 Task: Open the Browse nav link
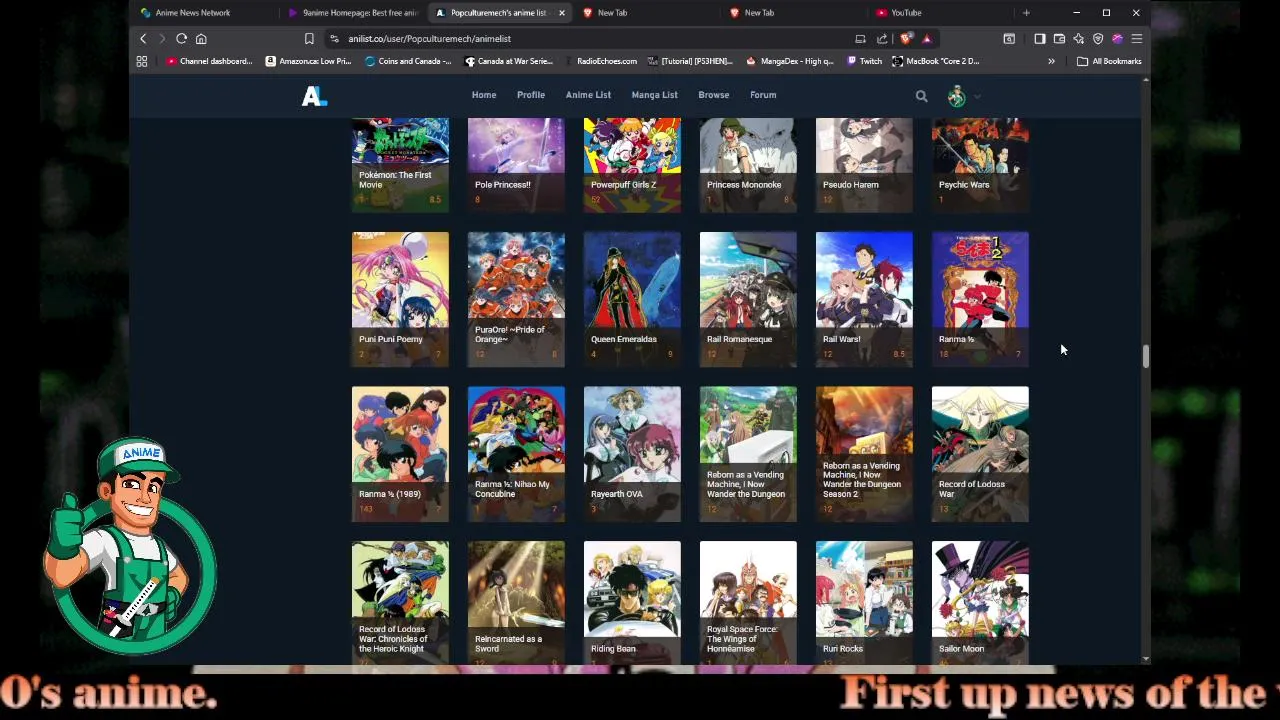[x=714, y=95]
